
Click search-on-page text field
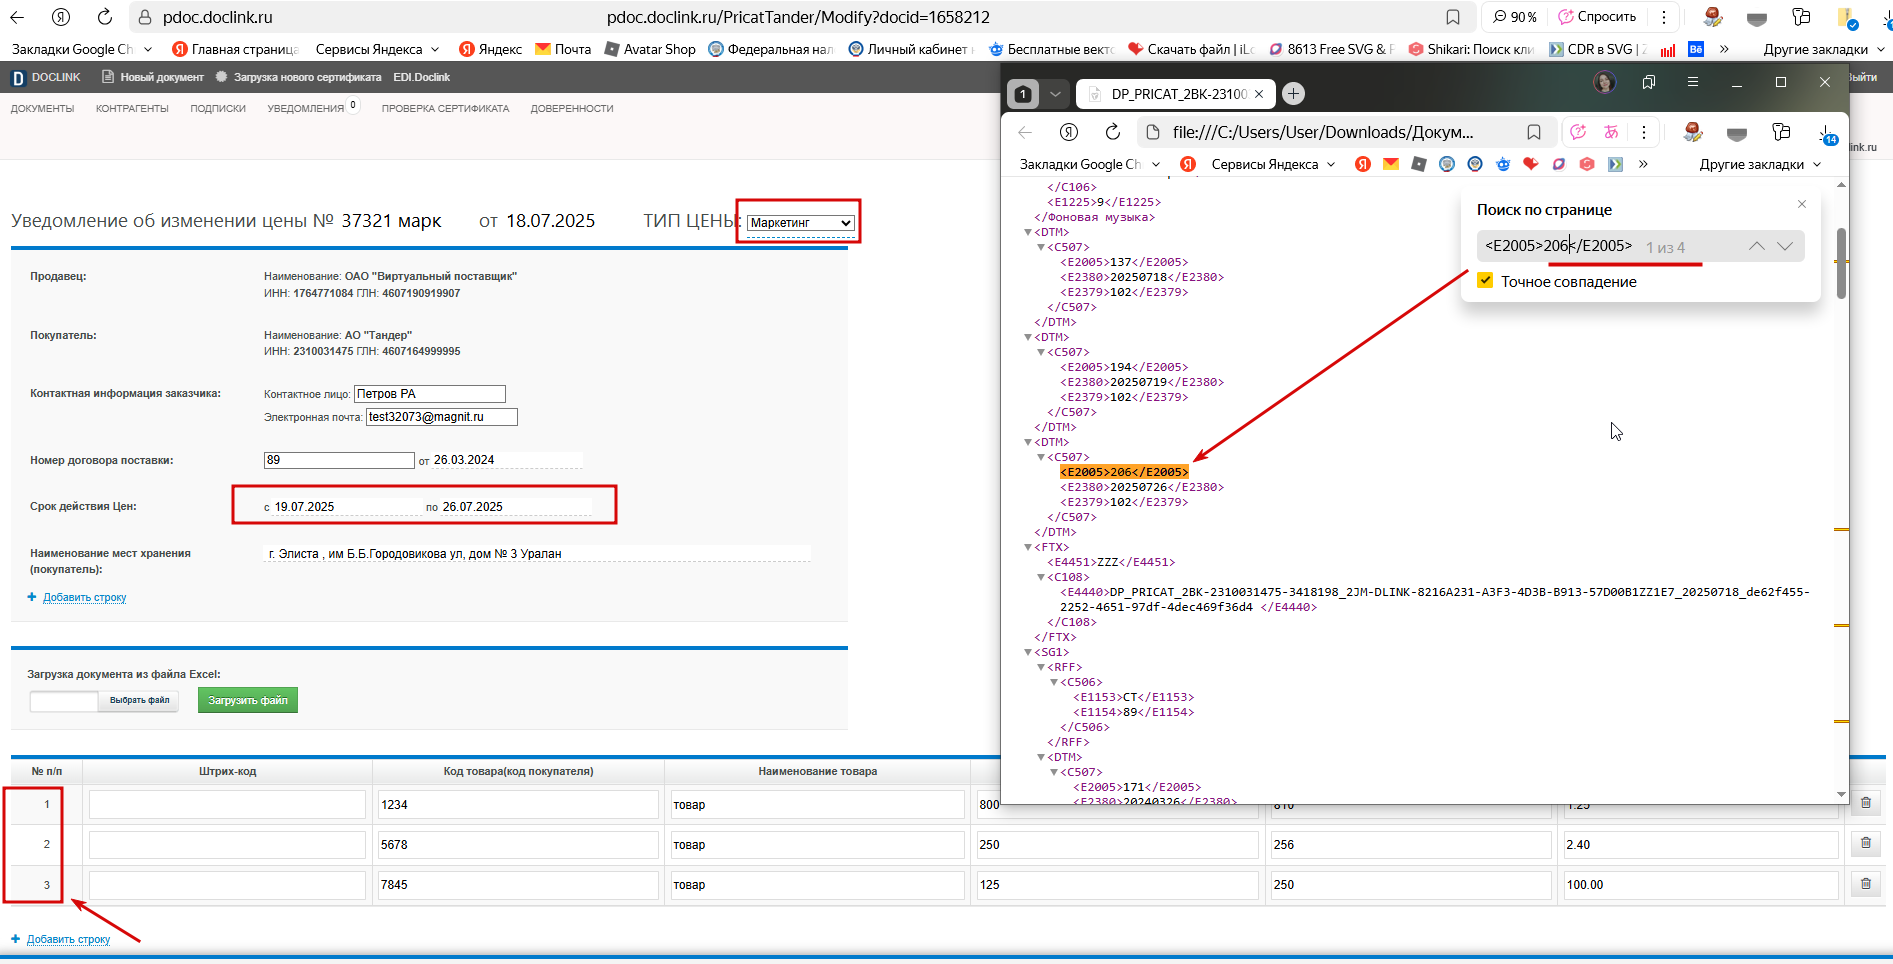click(x=1560, y=246)
